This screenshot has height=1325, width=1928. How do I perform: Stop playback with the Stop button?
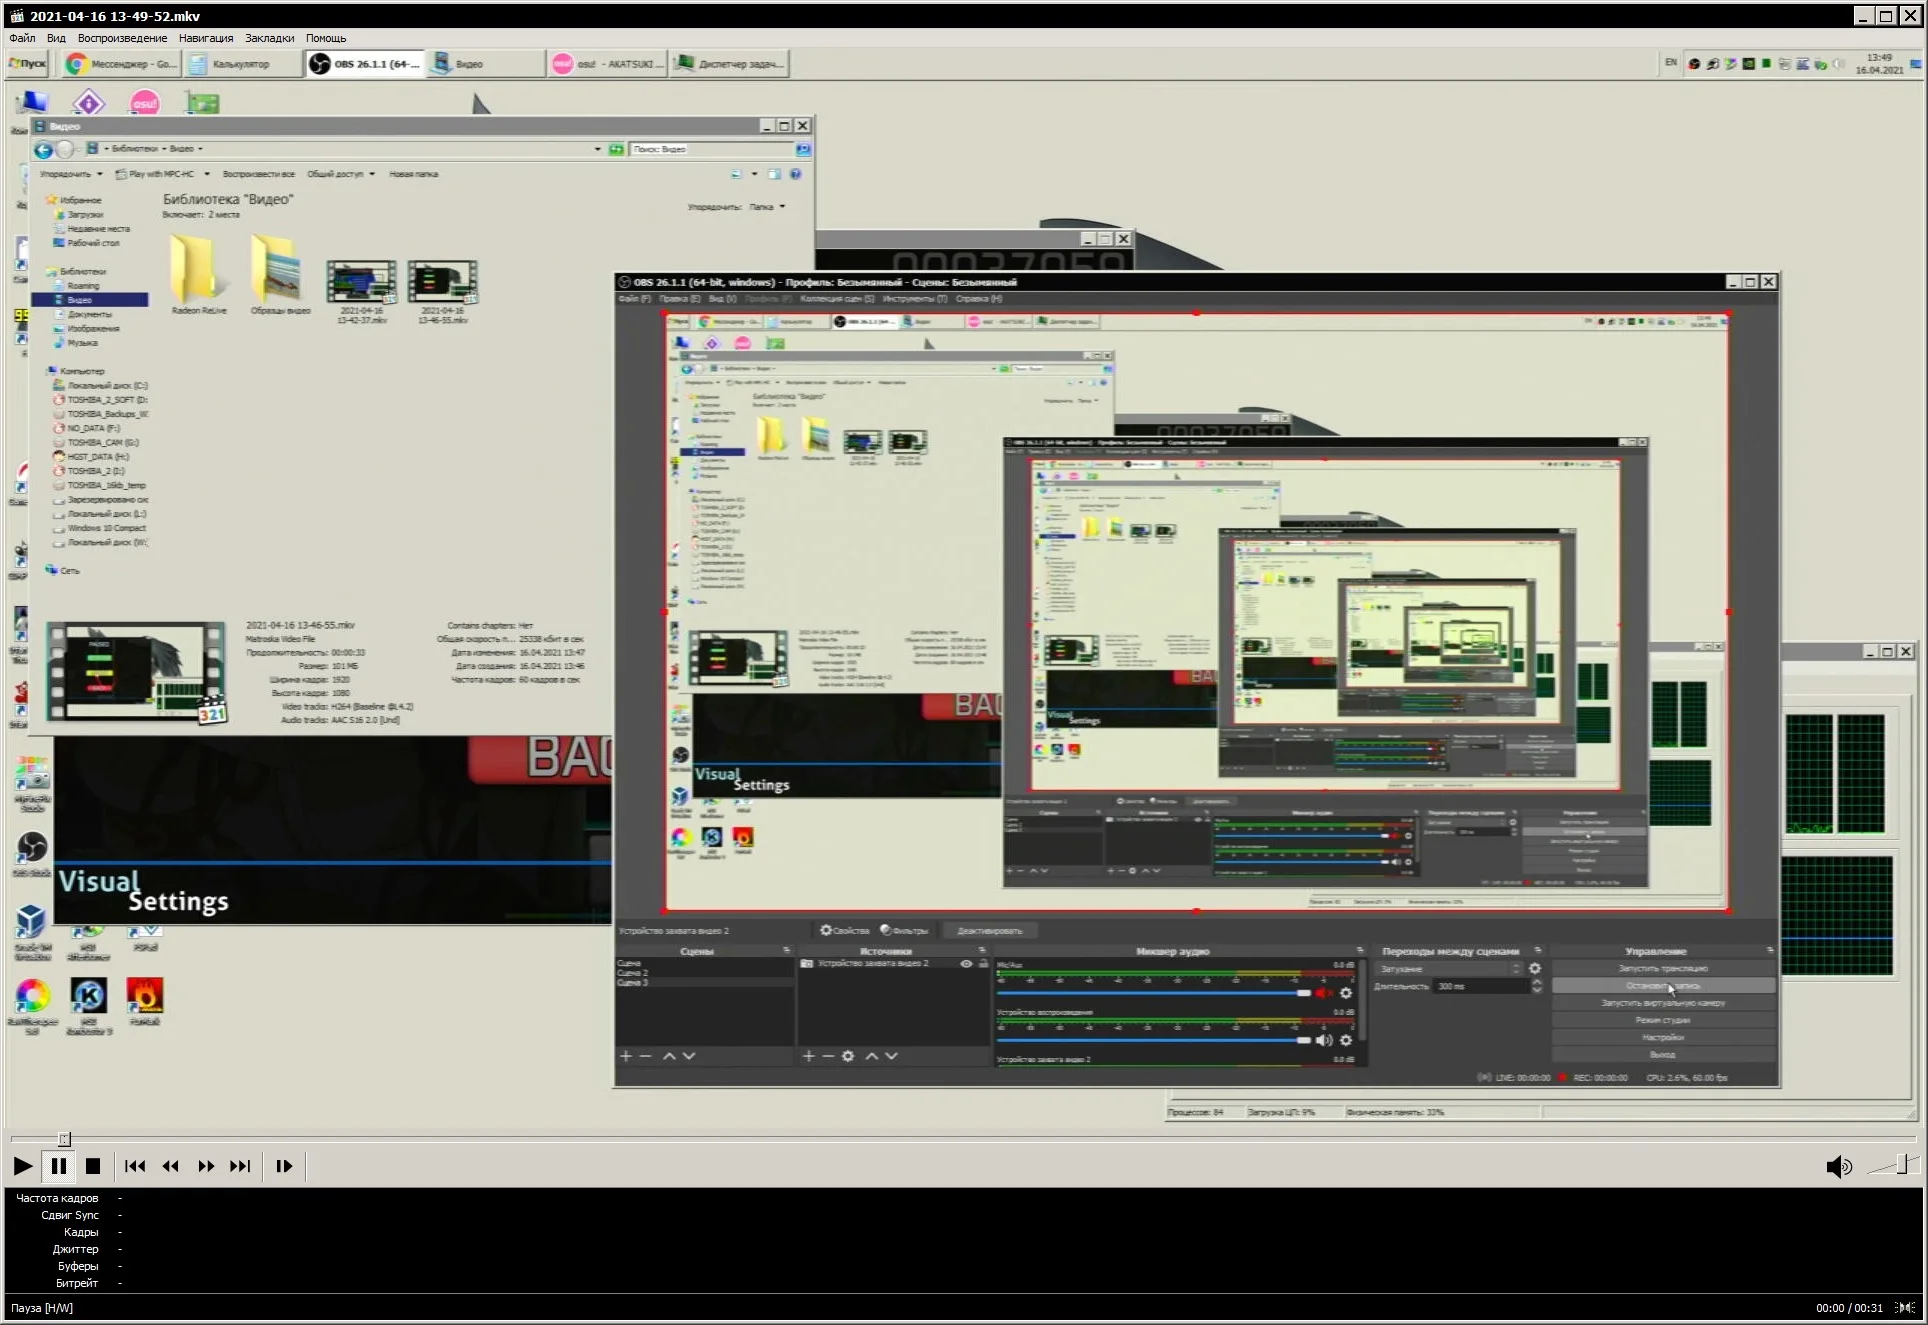coord(93,1166)
